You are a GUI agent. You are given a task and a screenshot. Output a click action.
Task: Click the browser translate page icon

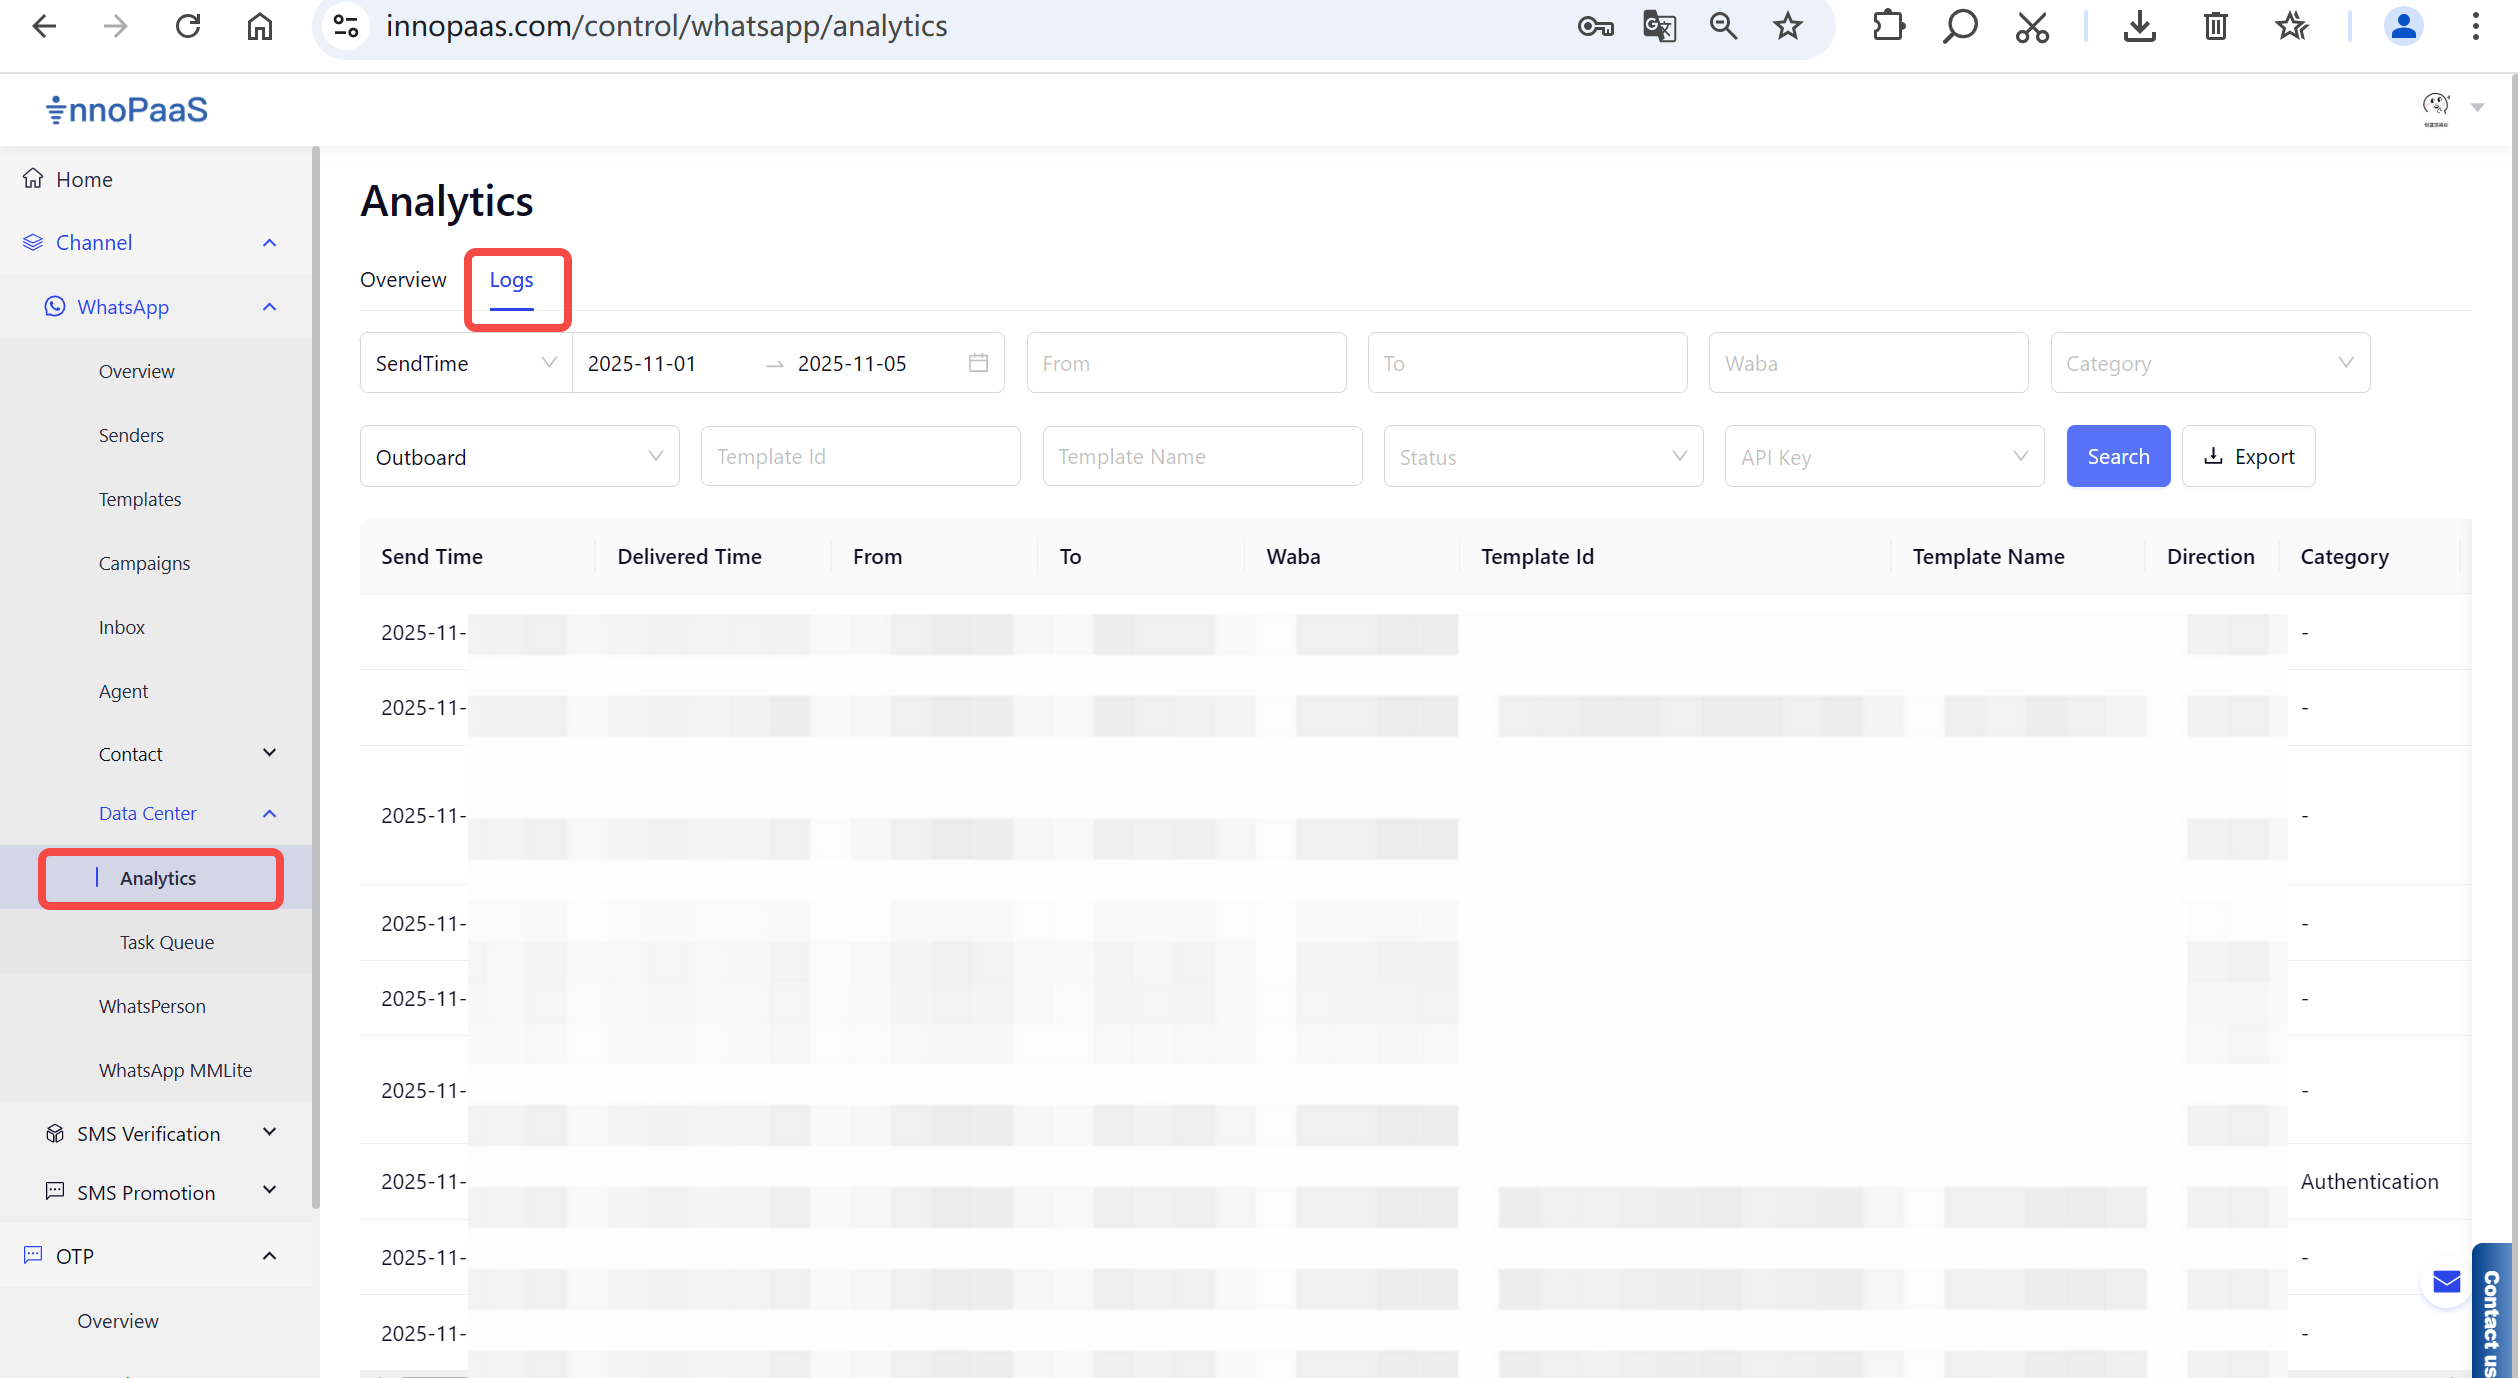tap(1659, 27)
